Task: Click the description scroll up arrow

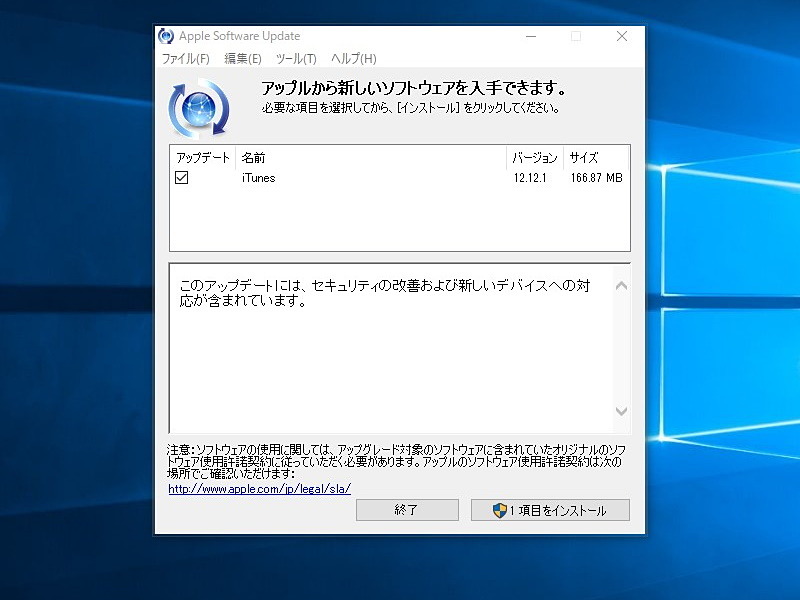Action: [x=621, y=286]
